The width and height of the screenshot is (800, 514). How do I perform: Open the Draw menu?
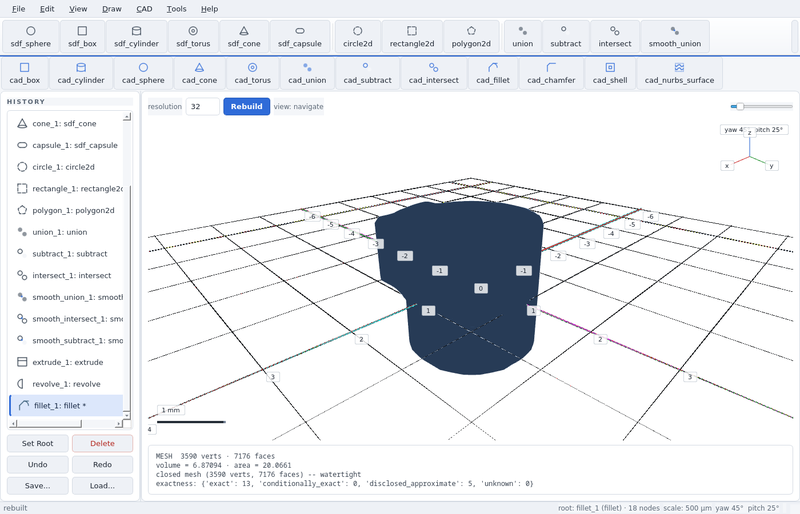112,9
